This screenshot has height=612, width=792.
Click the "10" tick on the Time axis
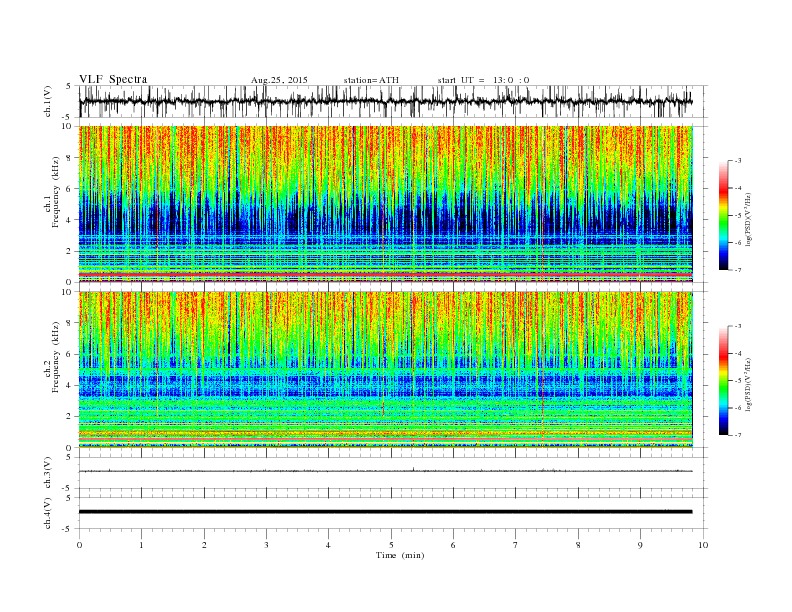(x=703, y=545)
